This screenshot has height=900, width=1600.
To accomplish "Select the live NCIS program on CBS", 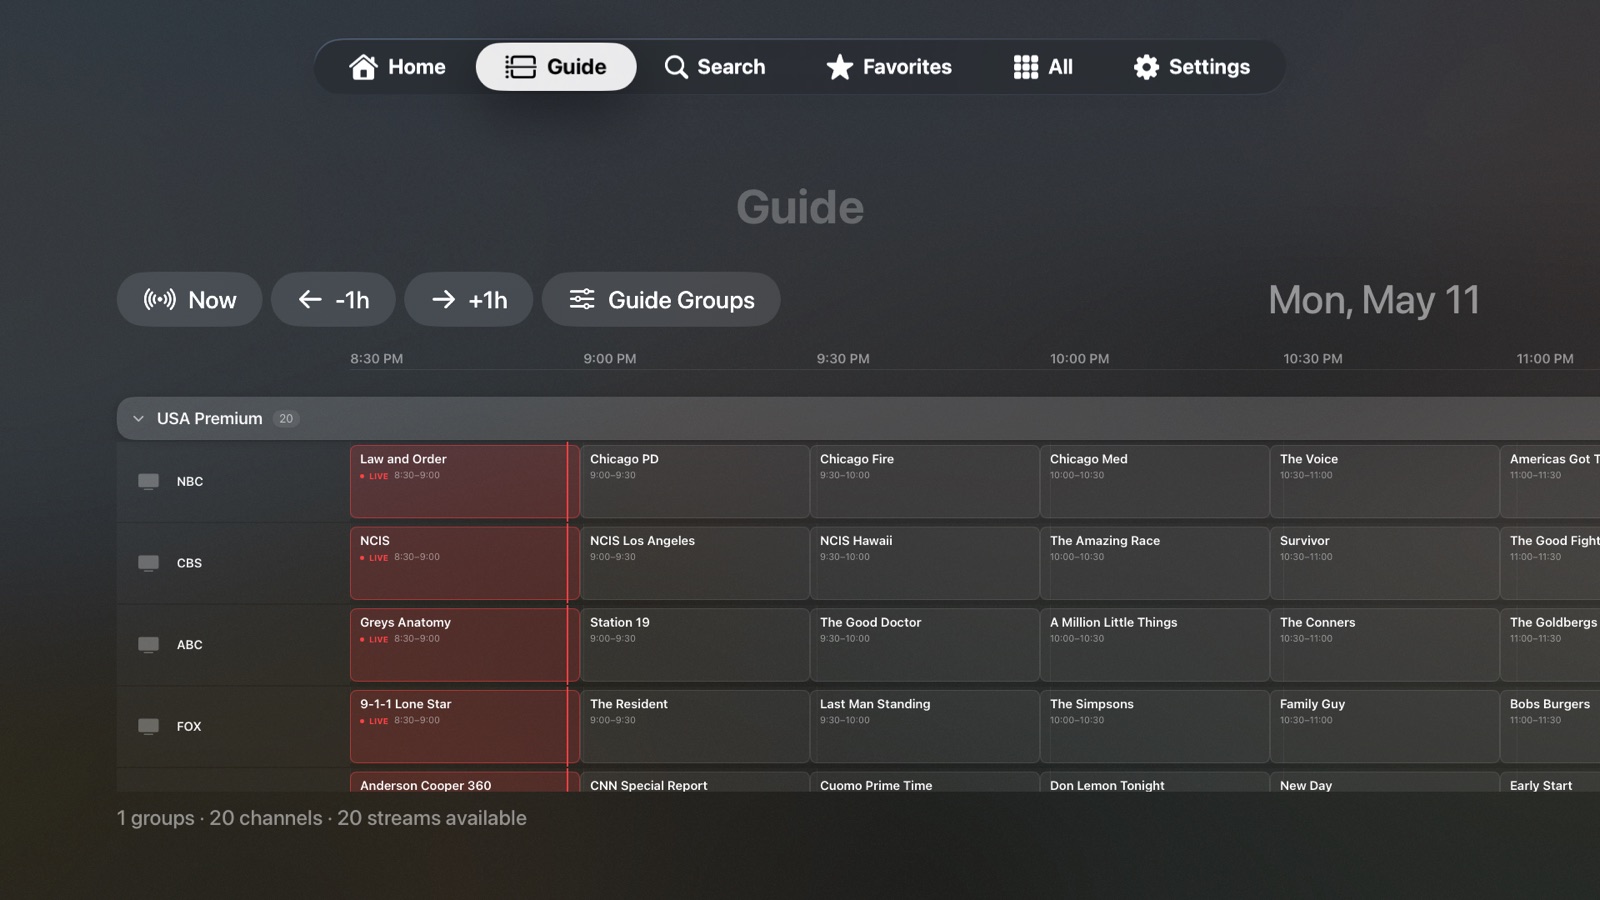I will [x=464, y=563].
